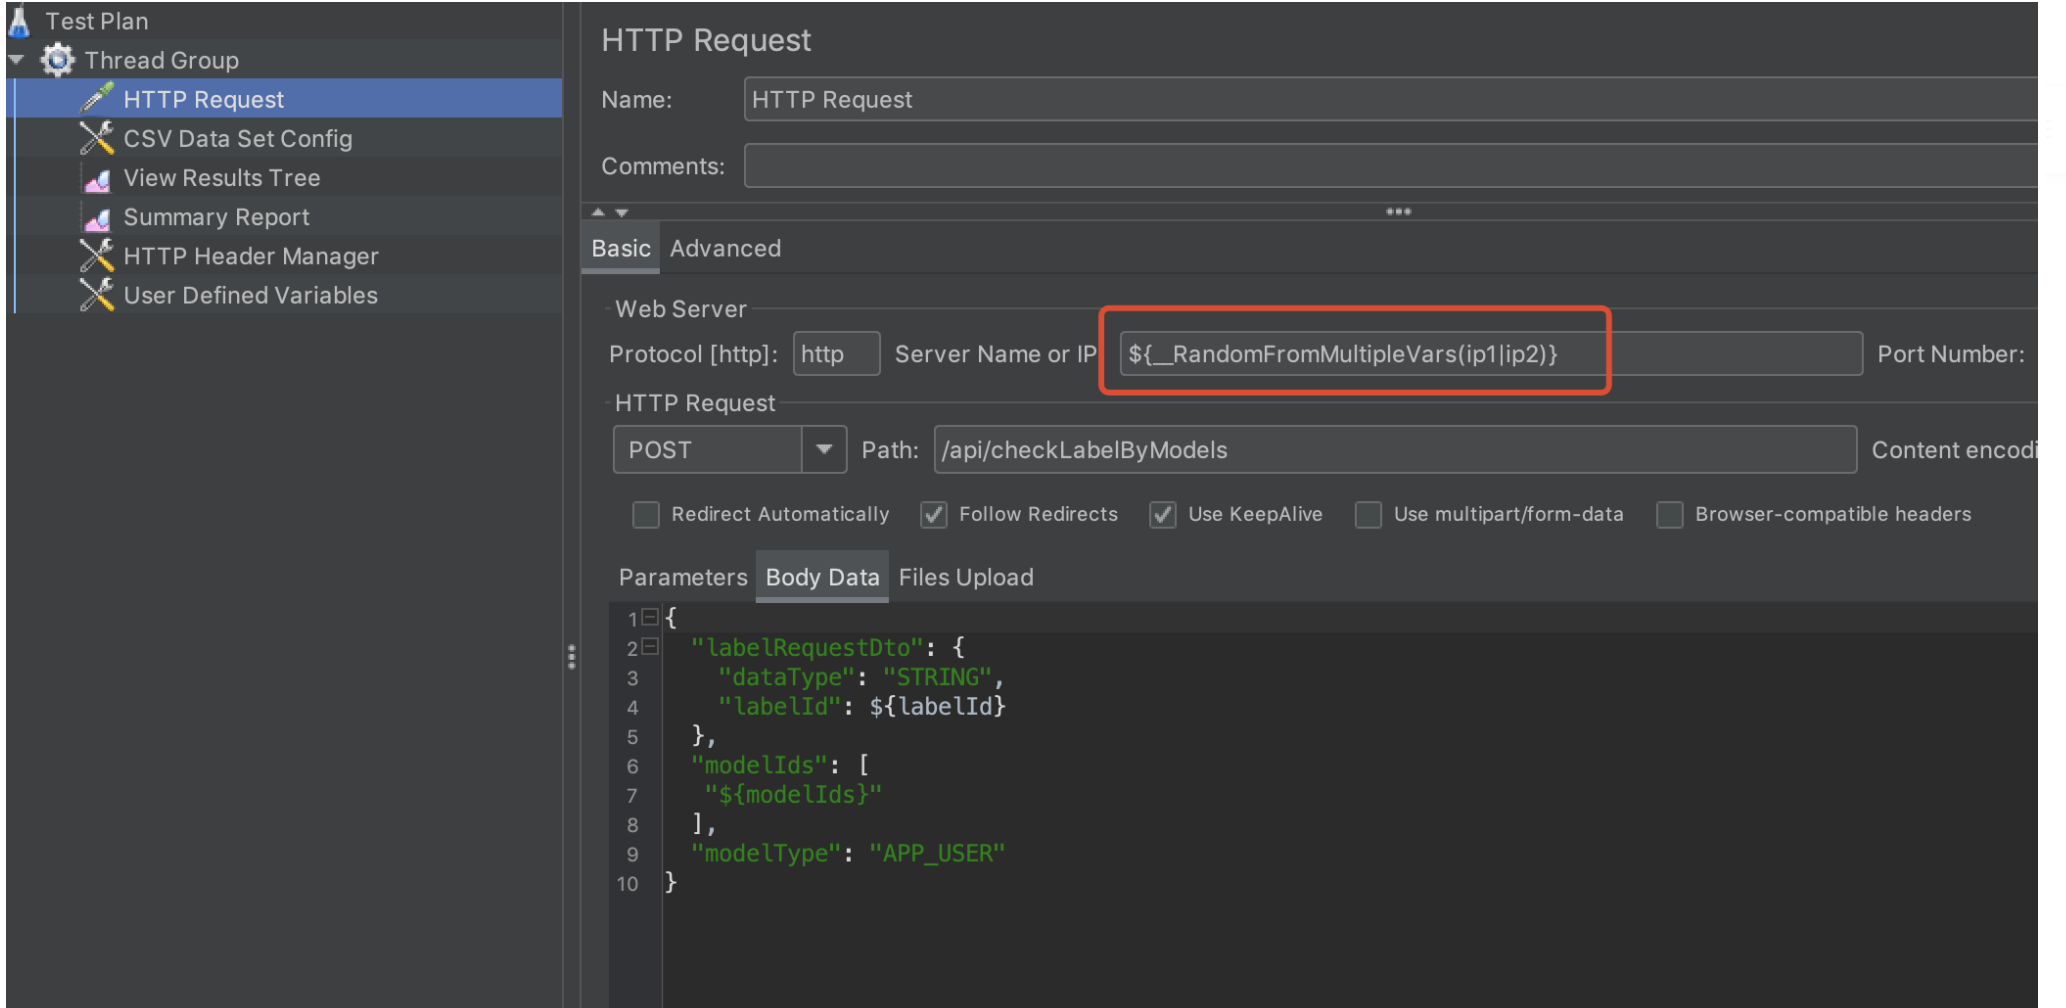Enable Redirect Automatically checkbox
This screenshot has height=1008, width=2066.
point(646,515)
